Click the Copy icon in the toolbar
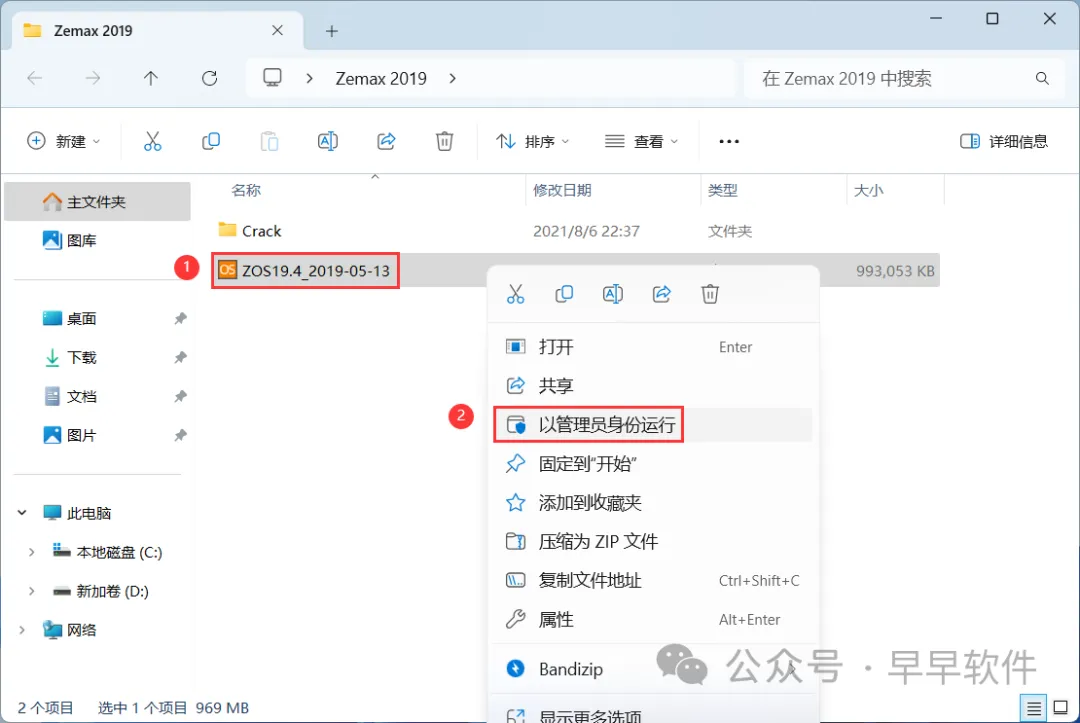Screen dimensions: 1080x723 tap(211, 141)
